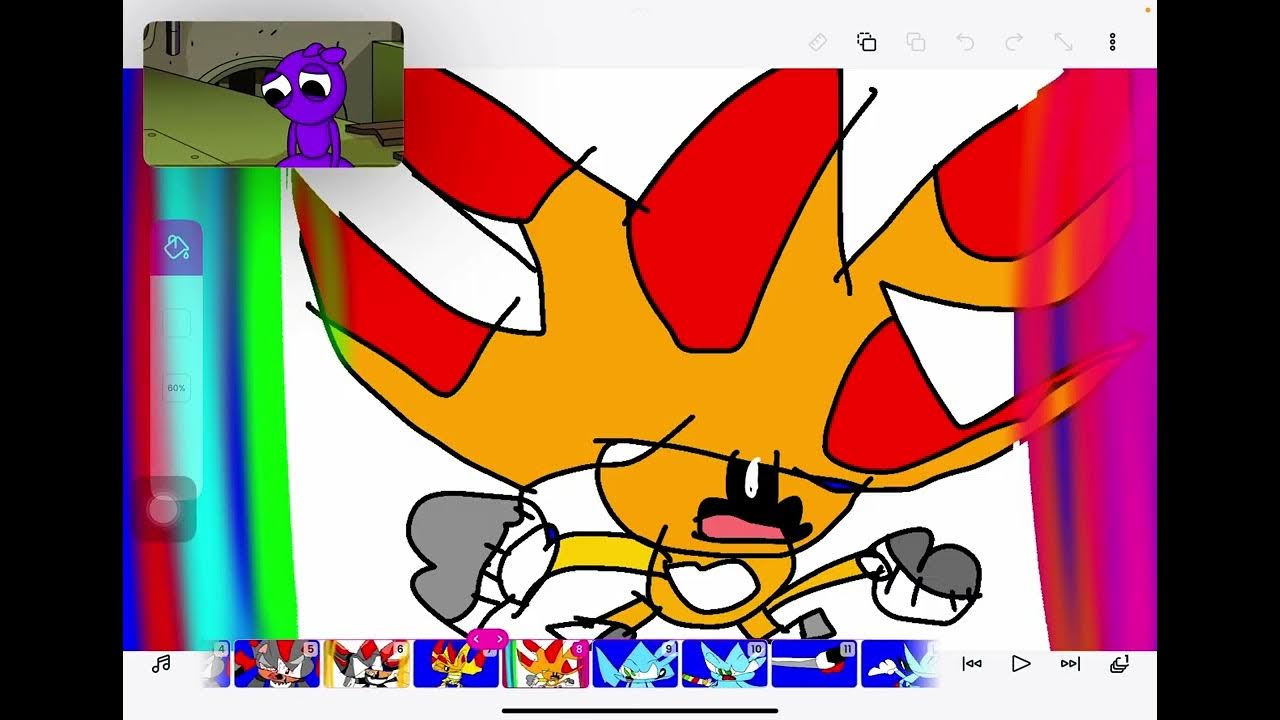
Task: Tap the diagonal resize arrows icon
Action: tap(1063, 42)
